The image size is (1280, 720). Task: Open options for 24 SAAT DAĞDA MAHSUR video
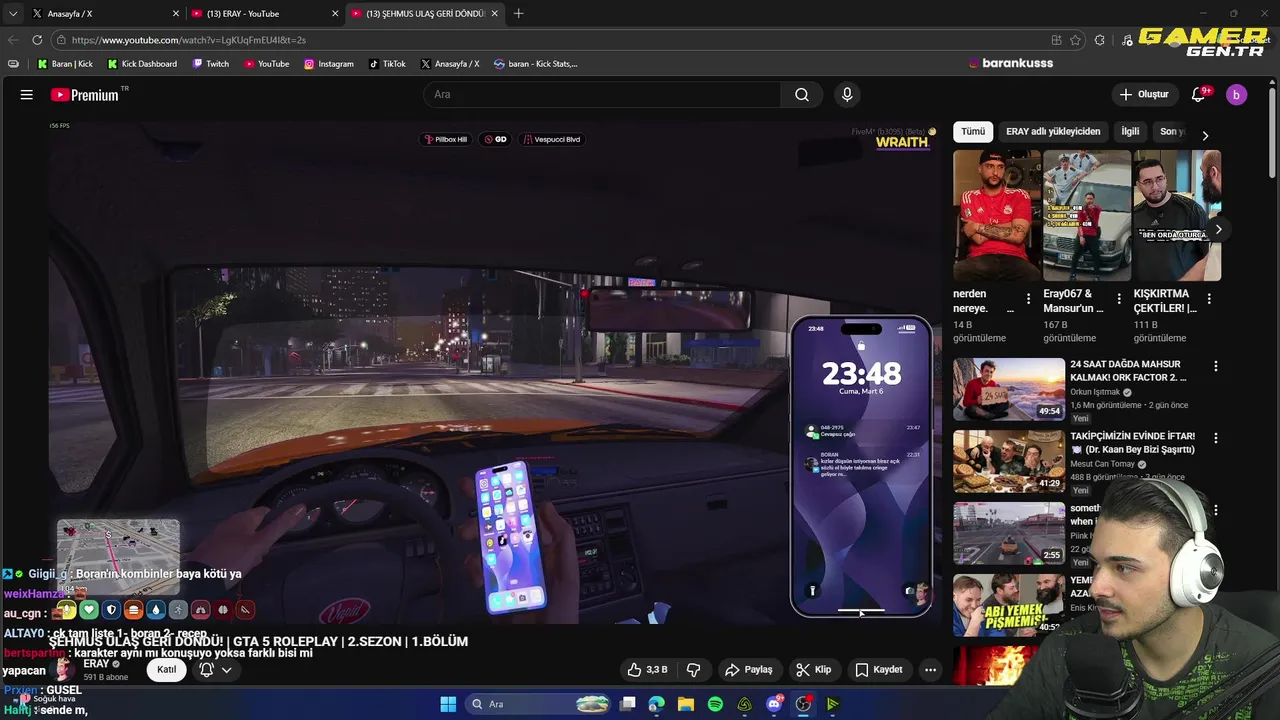(1216, 367)
